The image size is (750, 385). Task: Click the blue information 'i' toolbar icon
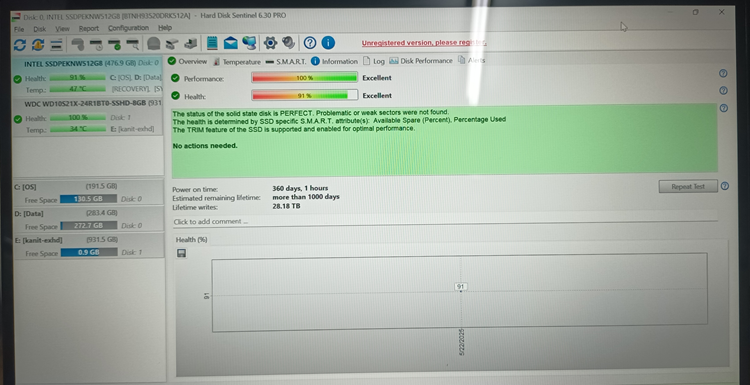click(x=328, y=43)
